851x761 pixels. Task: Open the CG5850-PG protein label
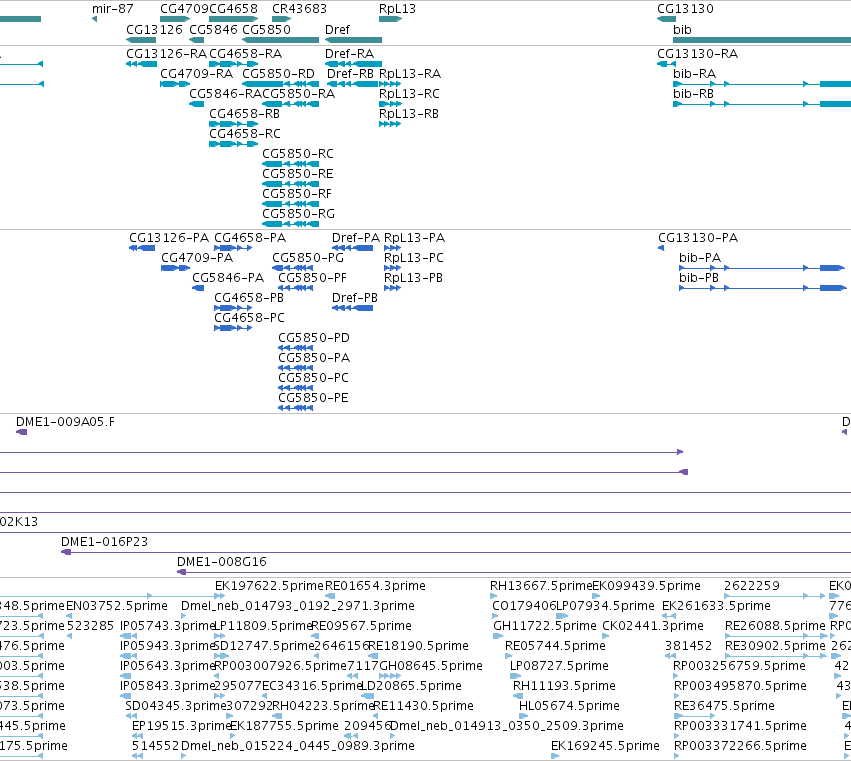308,258
